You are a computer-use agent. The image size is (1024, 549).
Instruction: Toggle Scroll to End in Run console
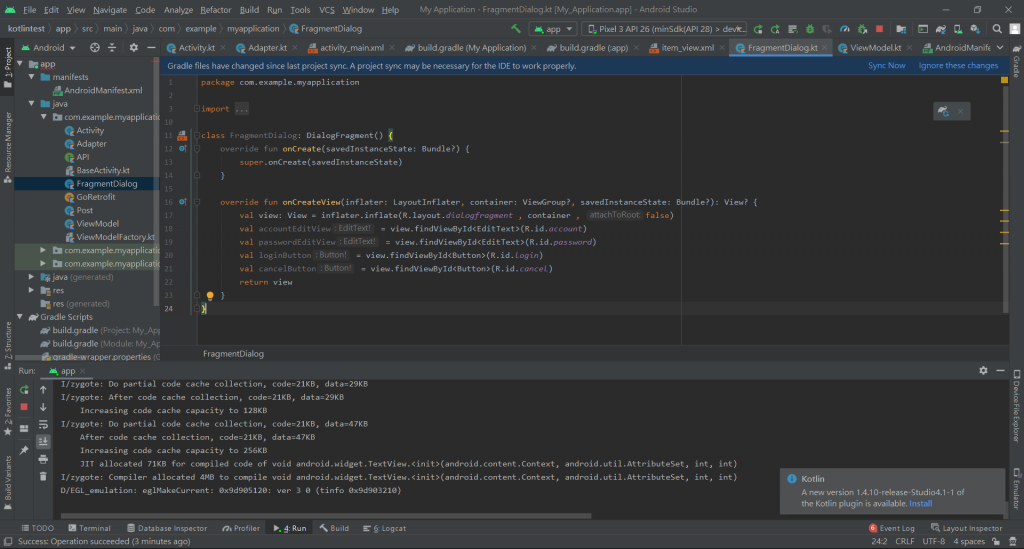point(43,442)
